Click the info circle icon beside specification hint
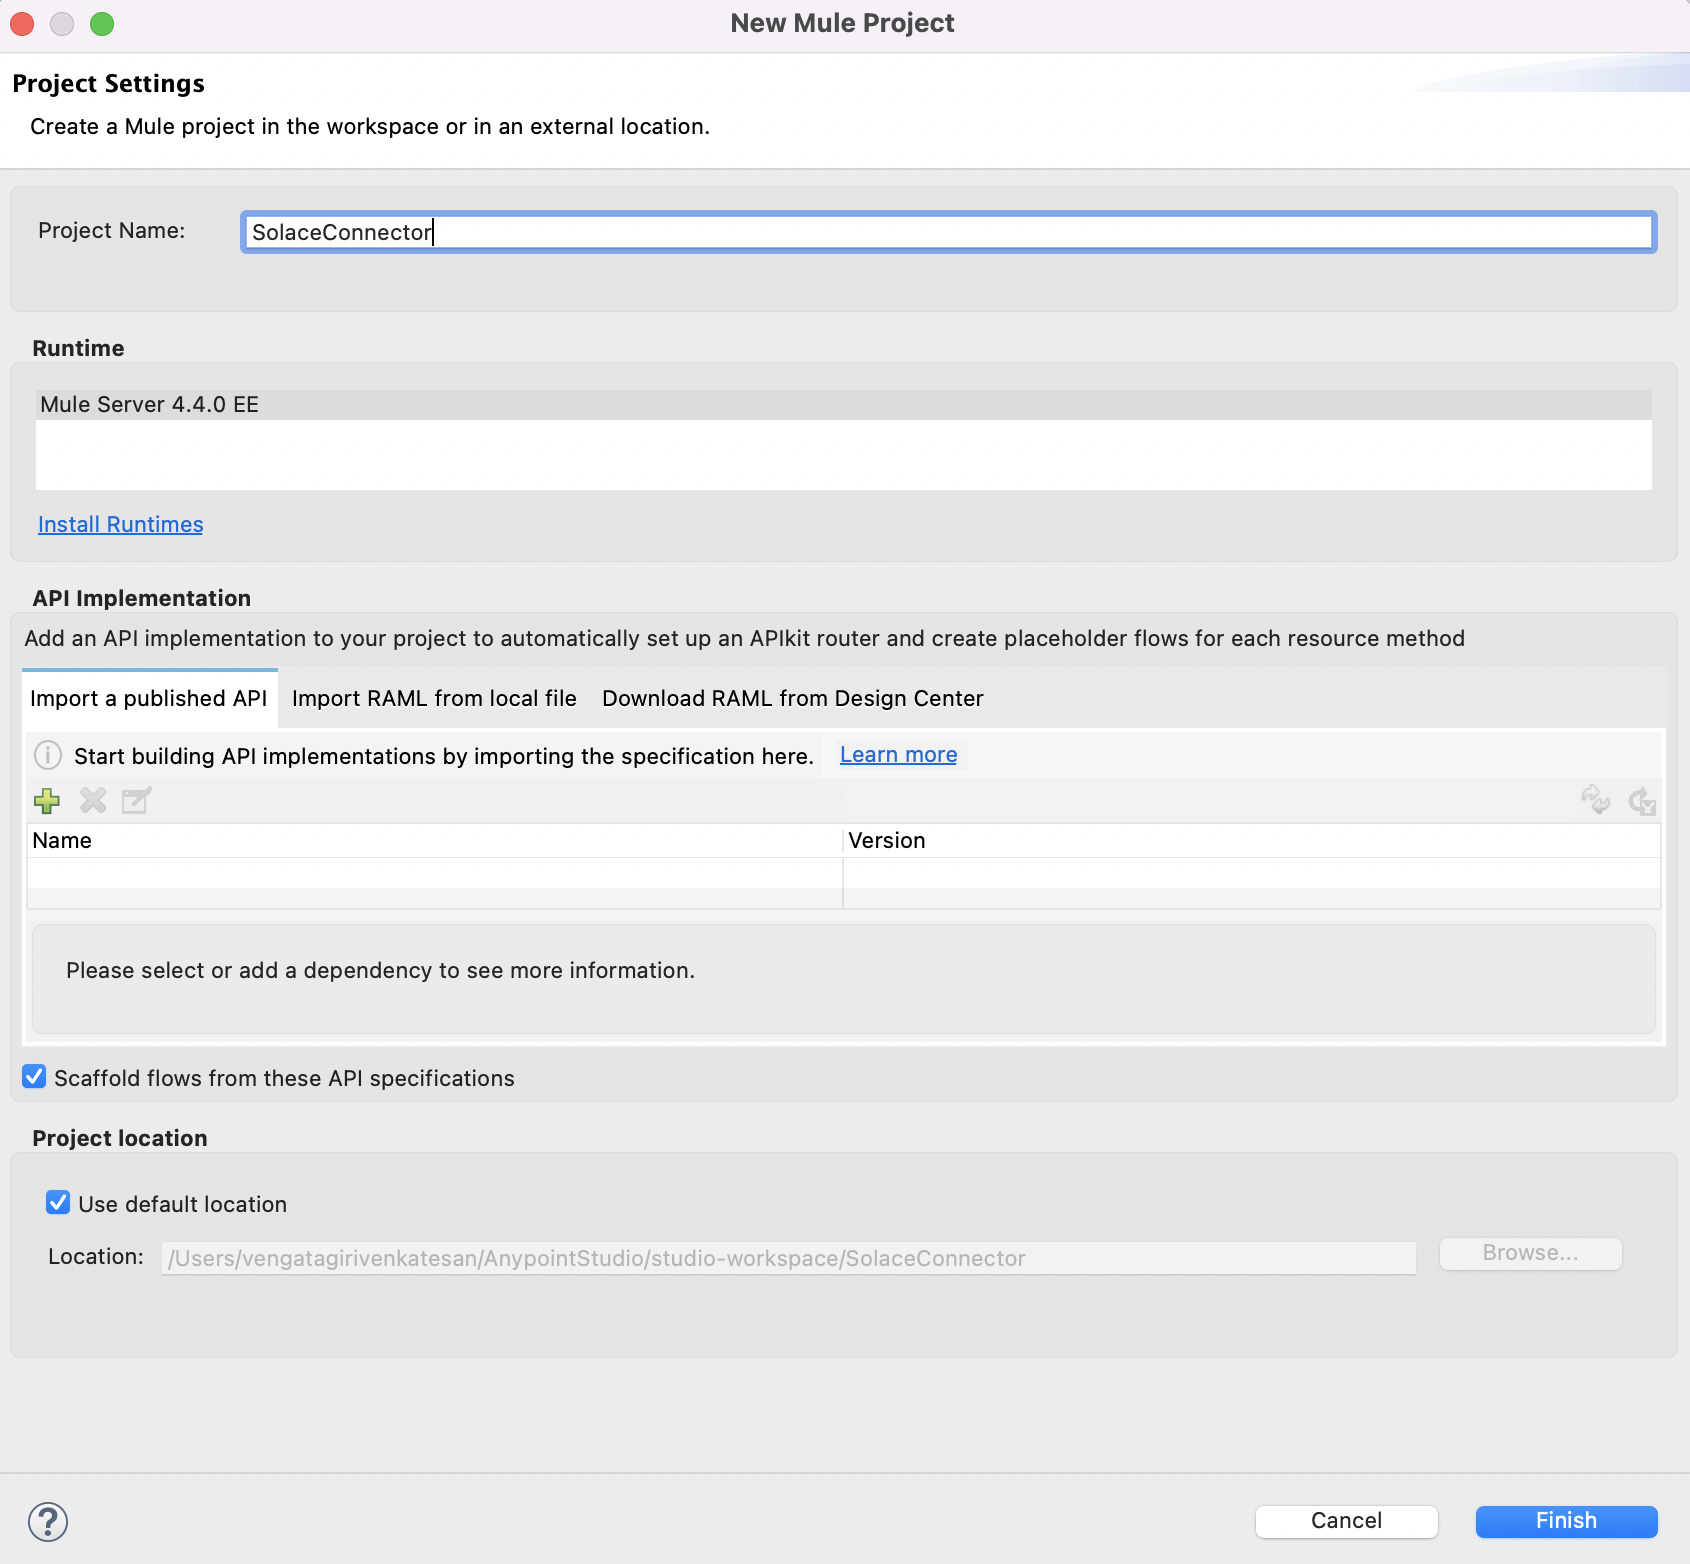Image resolution: width=1690 pixels, height=1564 pixels. pyautogui.click(x=48, y=755)
